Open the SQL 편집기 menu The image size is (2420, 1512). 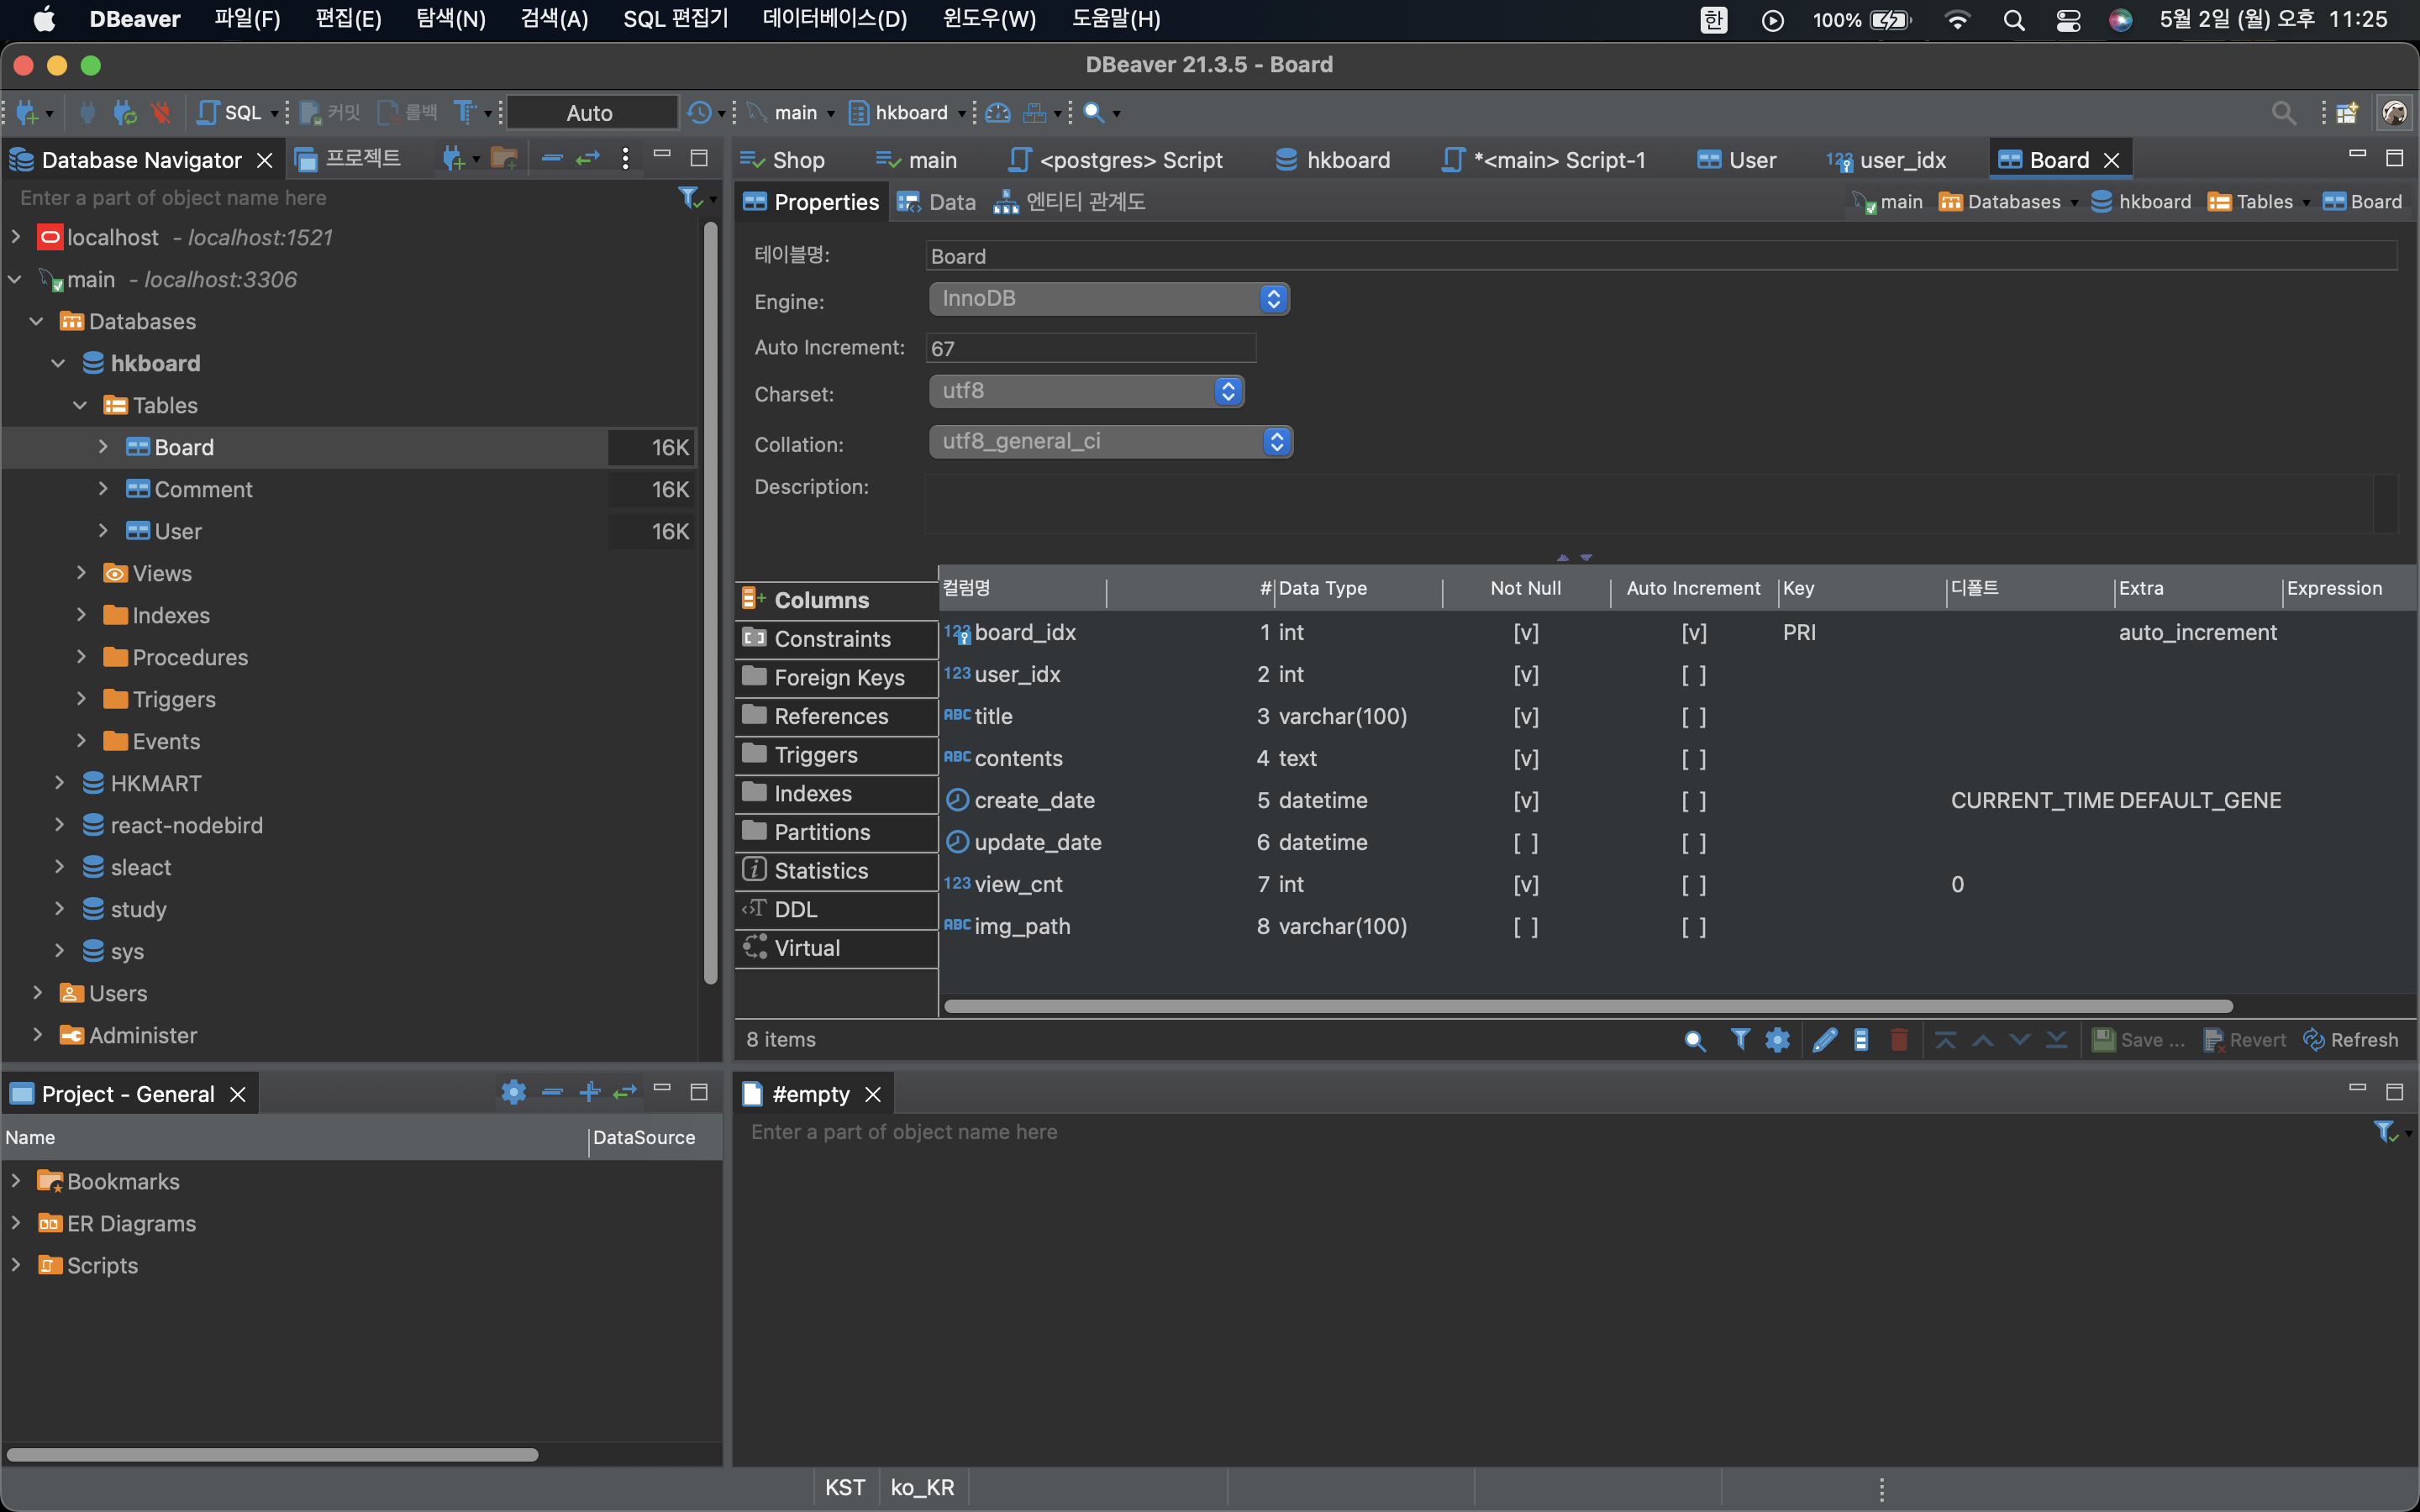pos(675,19)
